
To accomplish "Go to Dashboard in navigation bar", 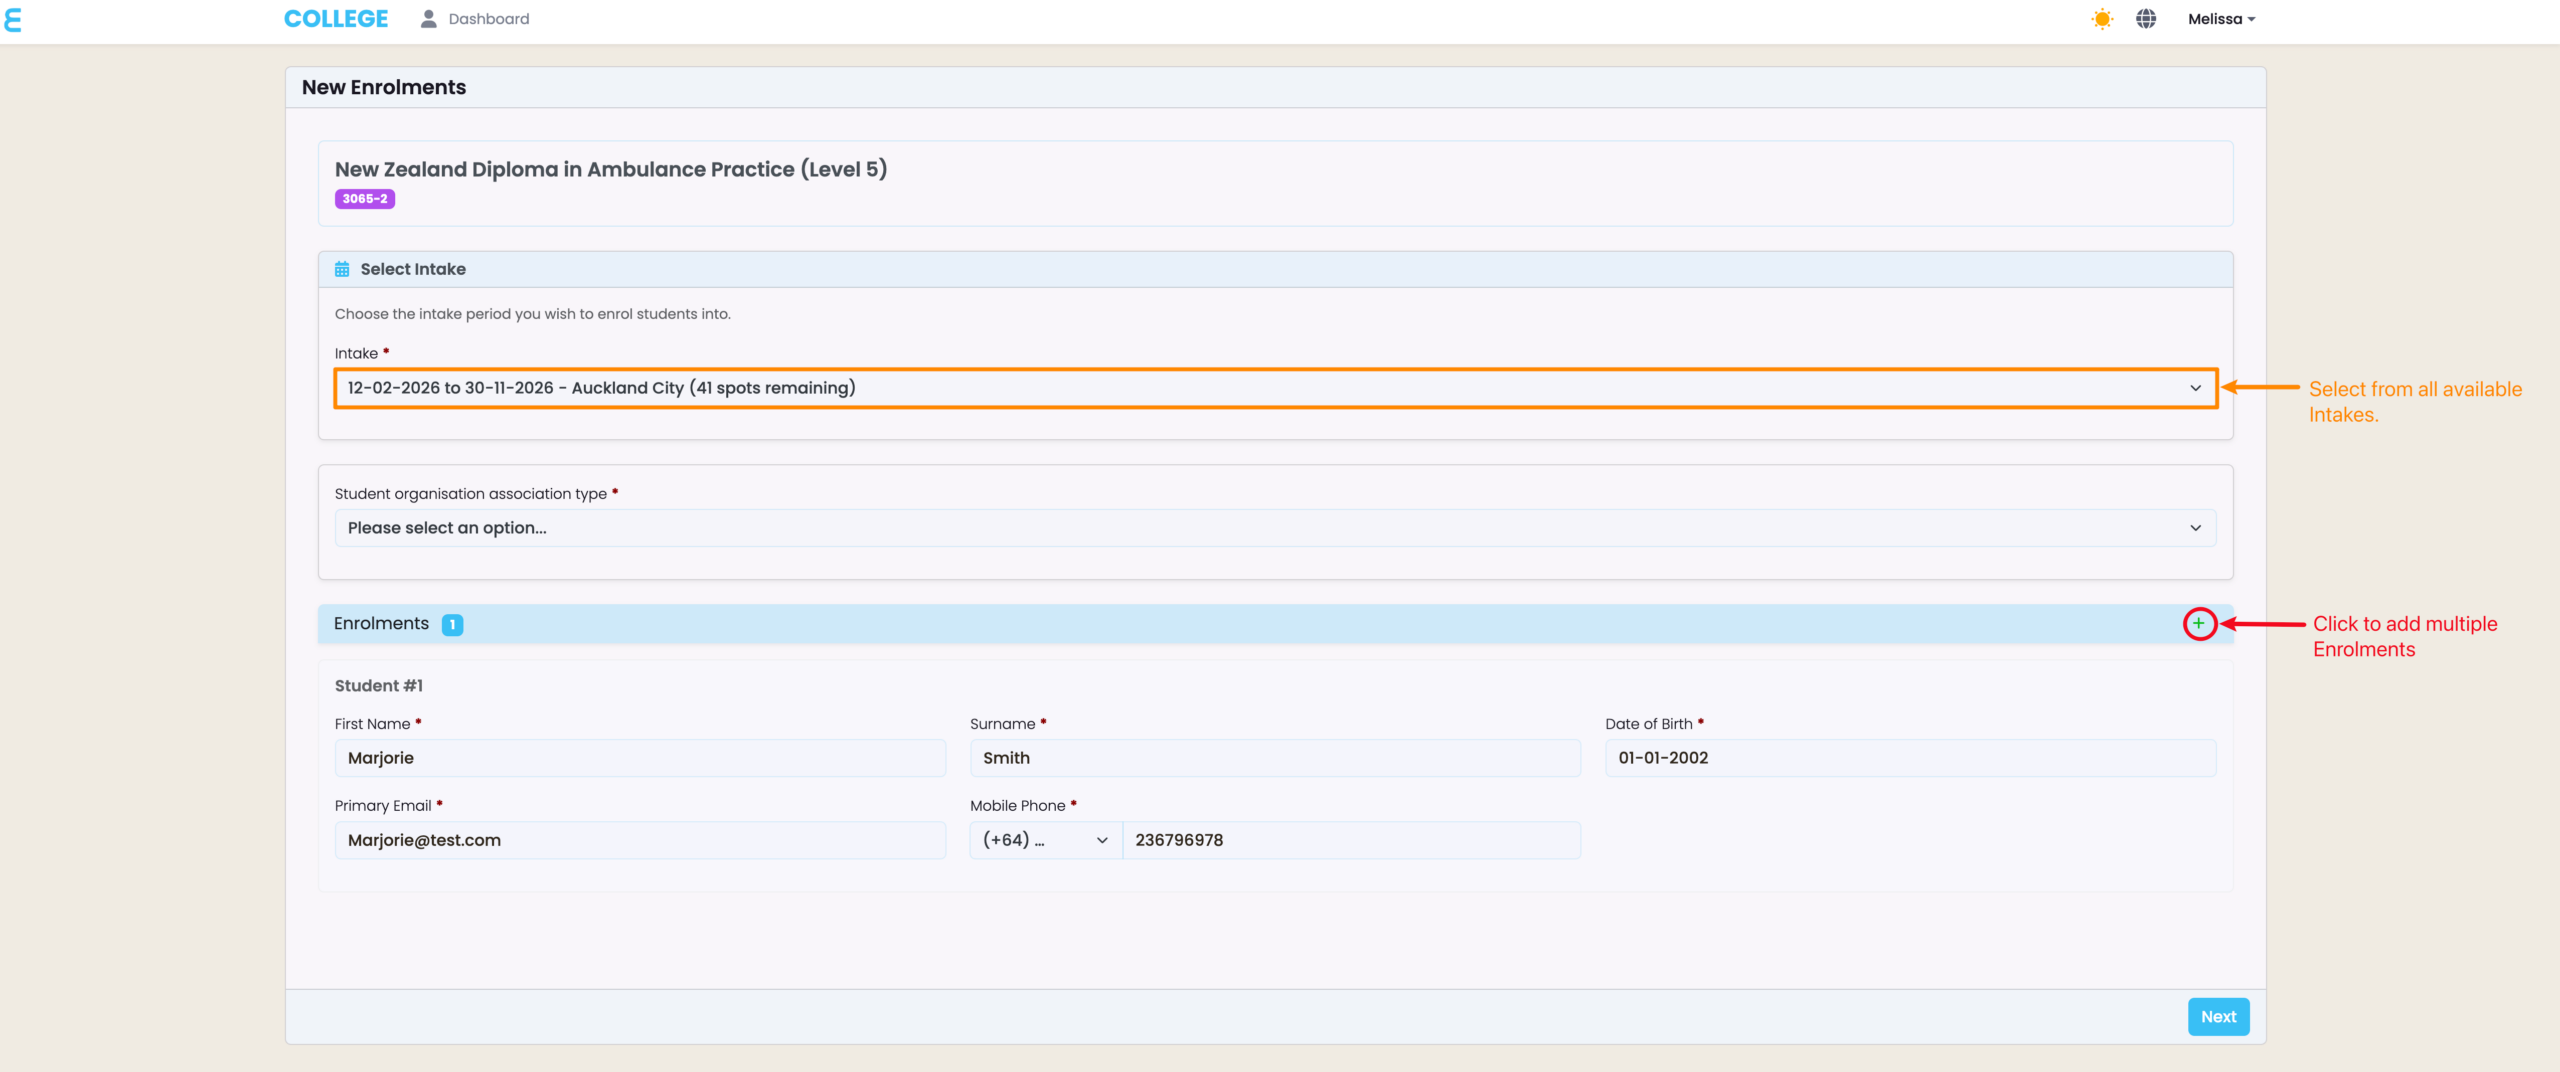I will (488, 19).
